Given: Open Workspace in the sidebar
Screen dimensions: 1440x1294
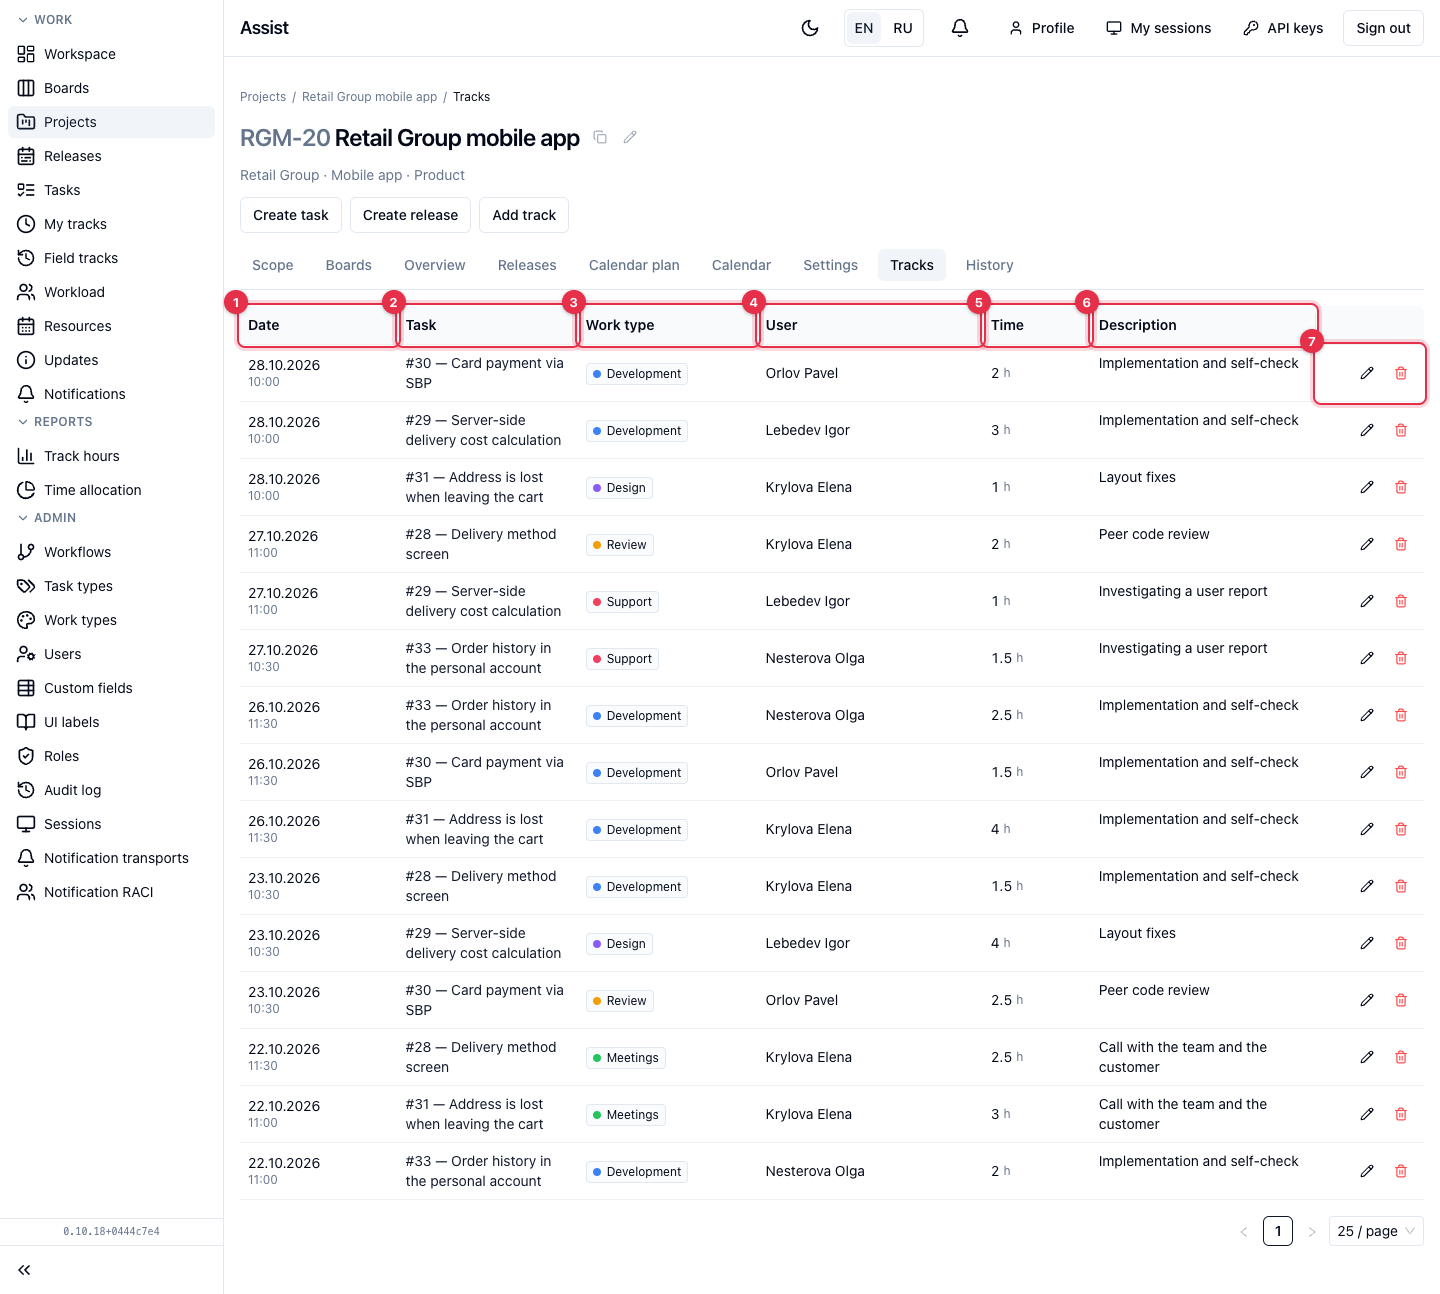Looking at the screenshot, I should [111, 54].
